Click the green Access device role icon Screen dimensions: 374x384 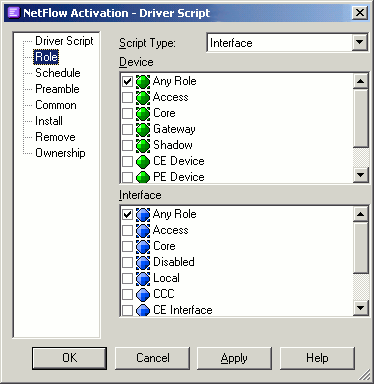tap(143, 97)
